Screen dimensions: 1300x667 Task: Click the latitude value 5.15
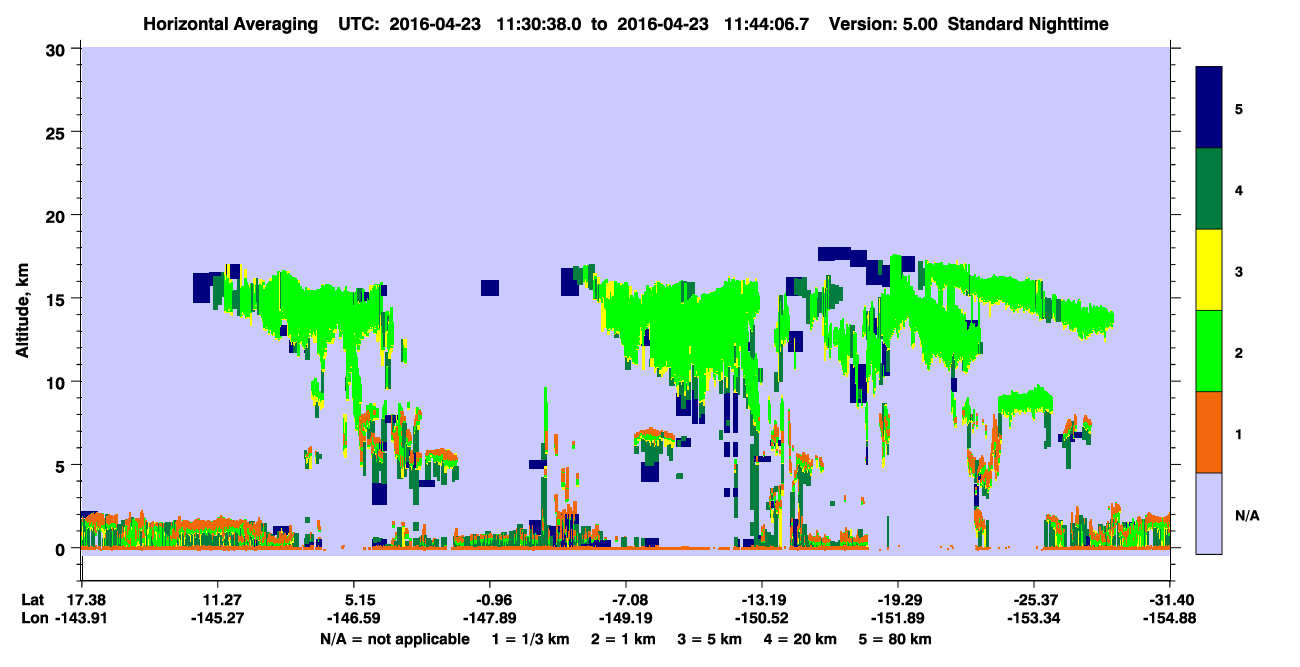point(353,600)
